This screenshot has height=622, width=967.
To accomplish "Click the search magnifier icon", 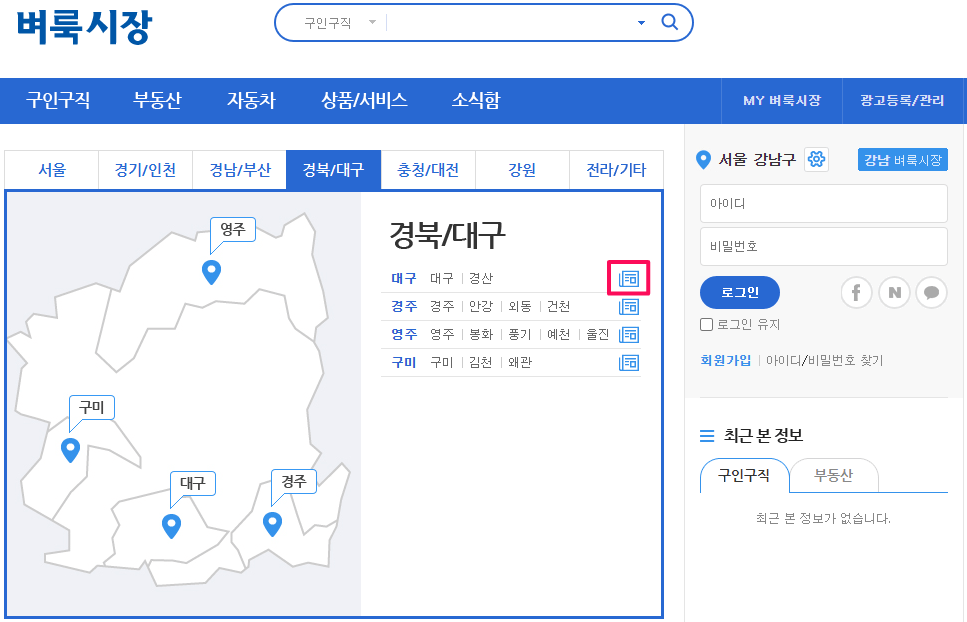I will point(670,23).
